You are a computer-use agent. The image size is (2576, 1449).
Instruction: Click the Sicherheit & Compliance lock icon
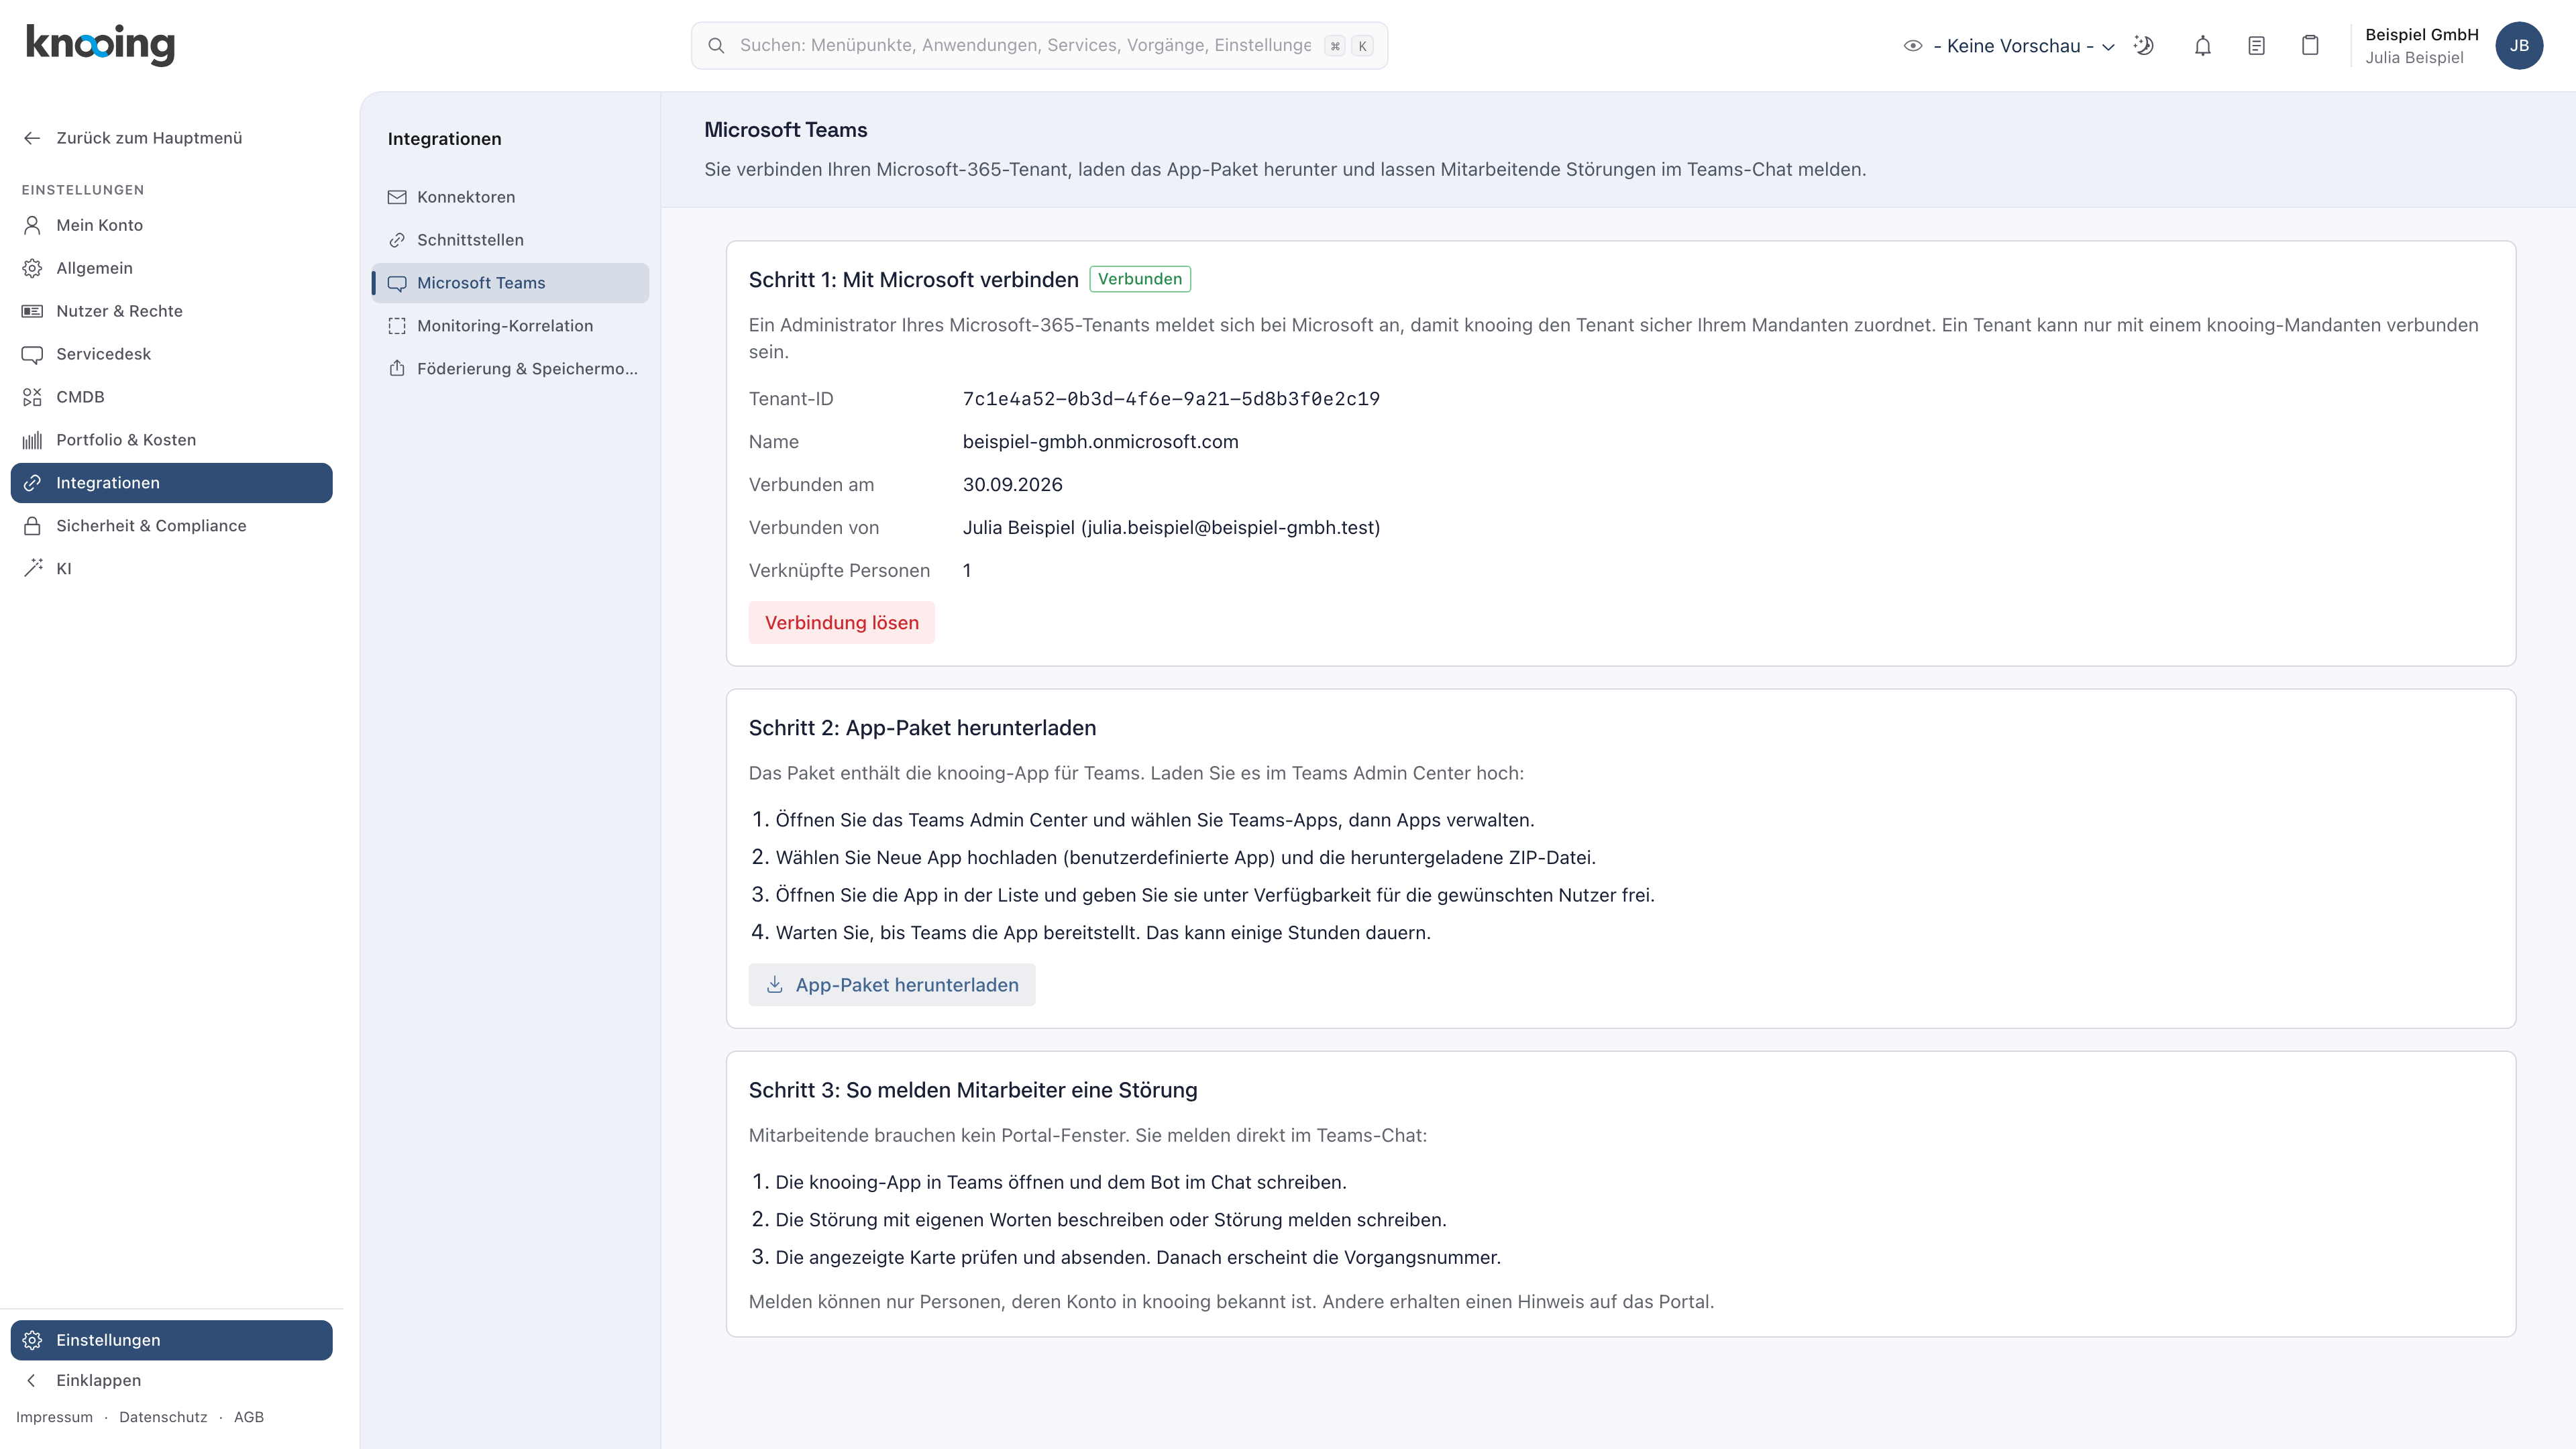click(x=32, y=526)
